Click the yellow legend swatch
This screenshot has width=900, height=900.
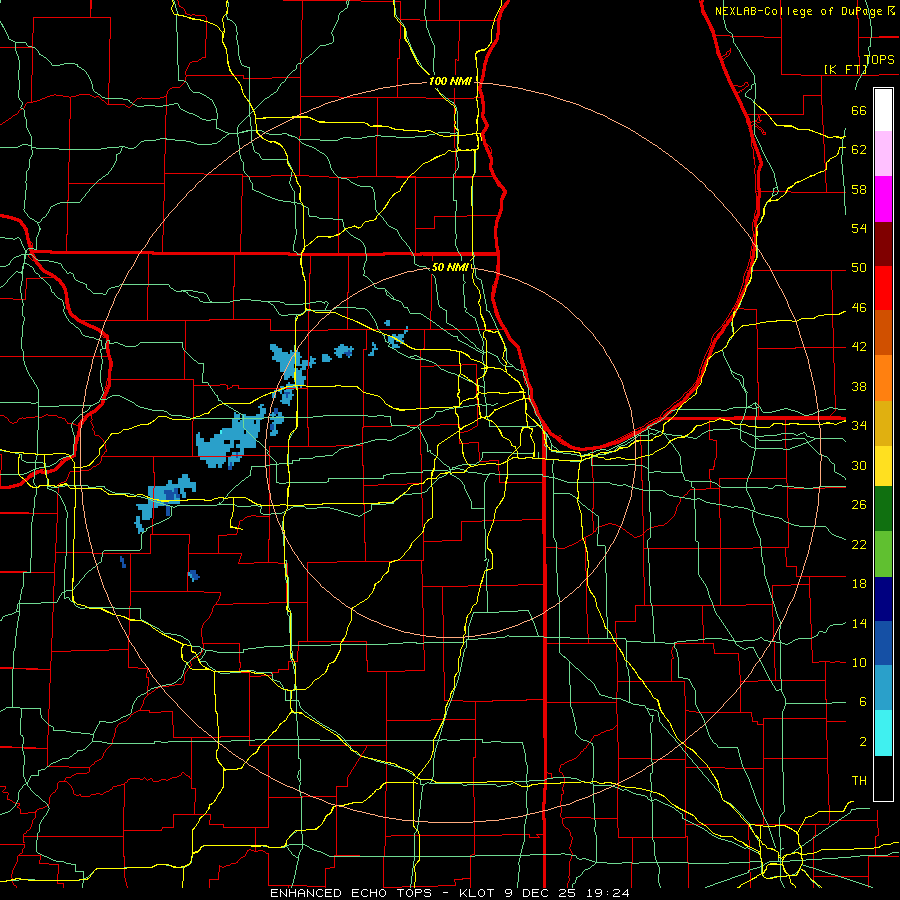(883, 466)
